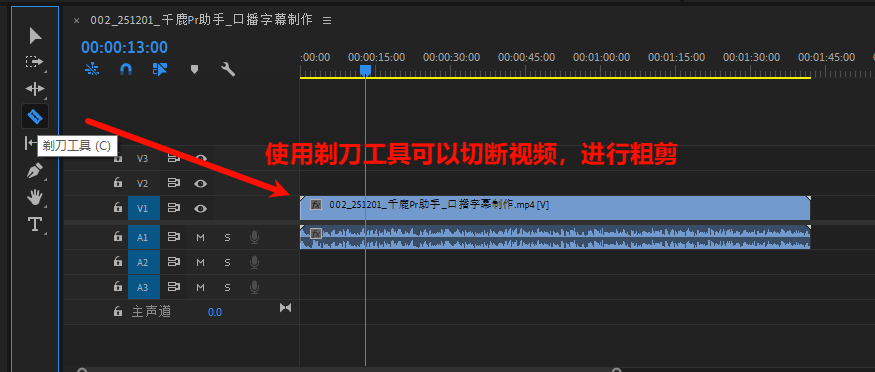Enable voice-over record microphone on A3

[254, 287]
